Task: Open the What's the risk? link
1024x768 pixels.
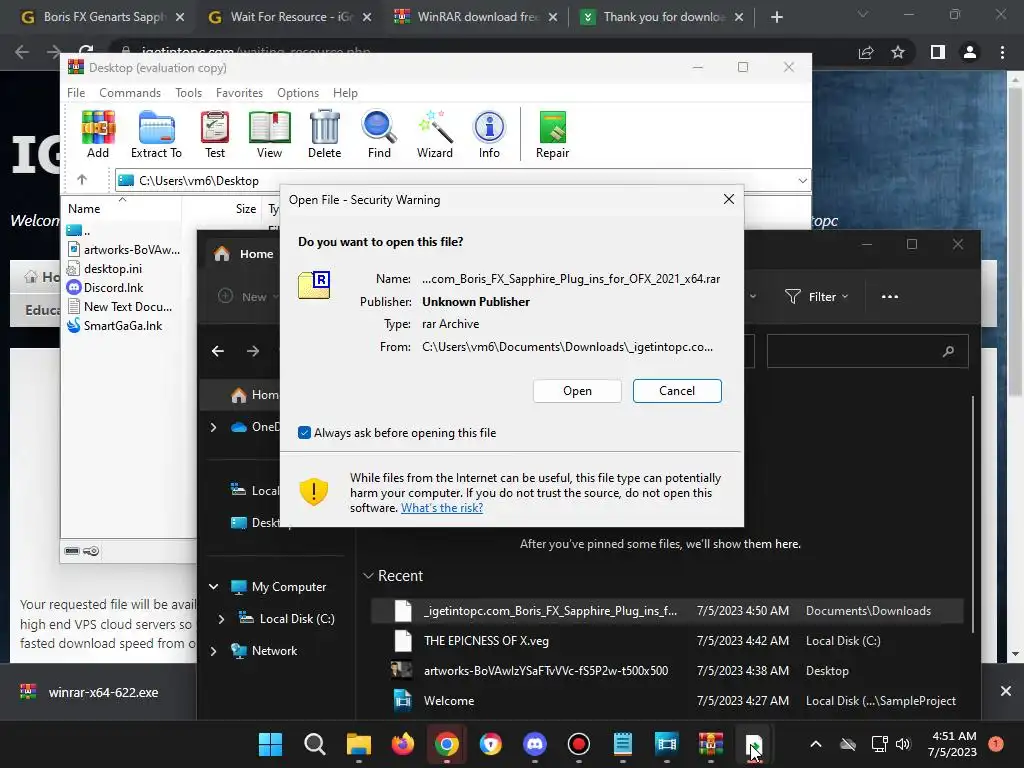Action: [441, 507]
